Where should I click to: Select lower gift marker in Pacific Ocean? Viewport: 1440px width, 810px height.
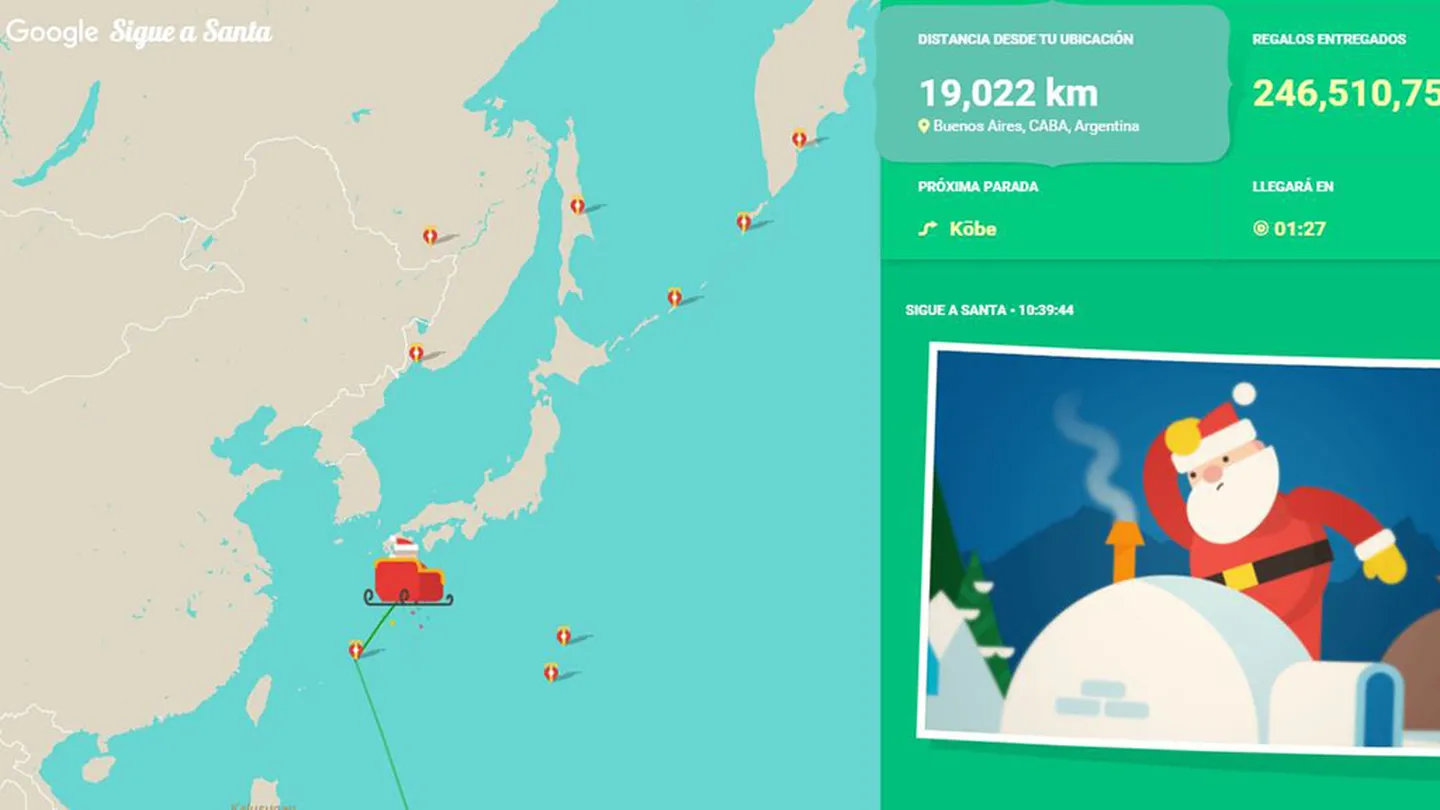pos(551,672)
